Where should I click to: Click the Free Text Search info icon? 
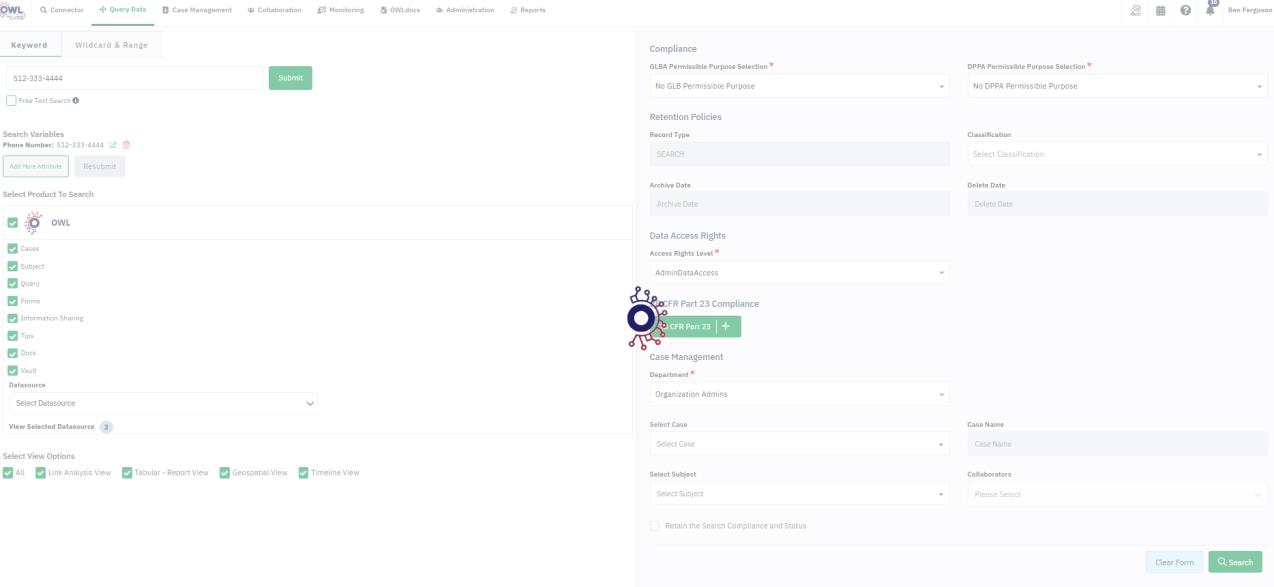point(76,100)
